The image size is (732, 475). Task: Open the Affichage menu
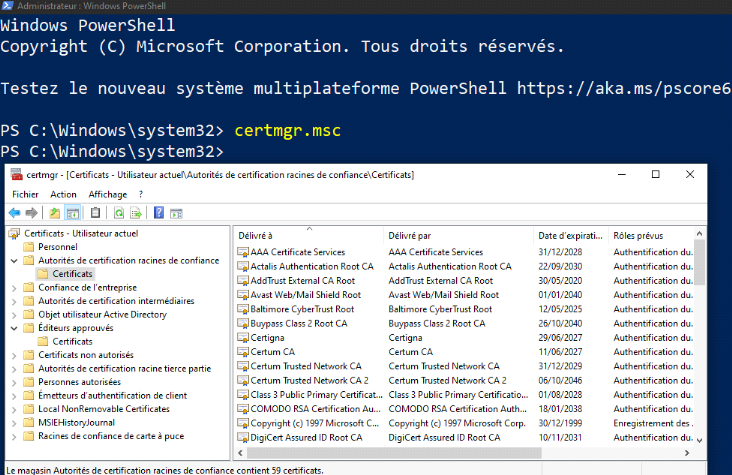tap(108, 194)
